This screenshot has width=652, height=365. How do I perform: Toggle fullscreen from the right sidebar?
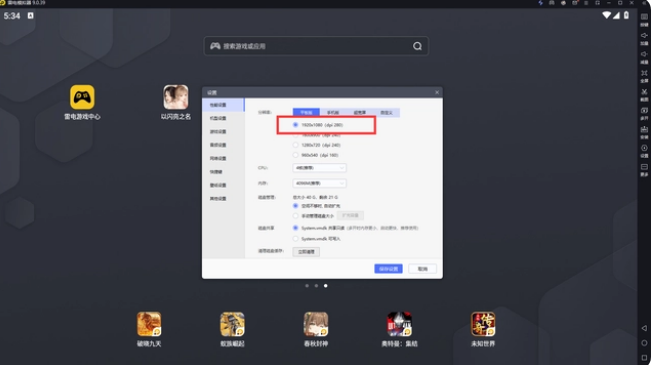[x=644, y=76]
